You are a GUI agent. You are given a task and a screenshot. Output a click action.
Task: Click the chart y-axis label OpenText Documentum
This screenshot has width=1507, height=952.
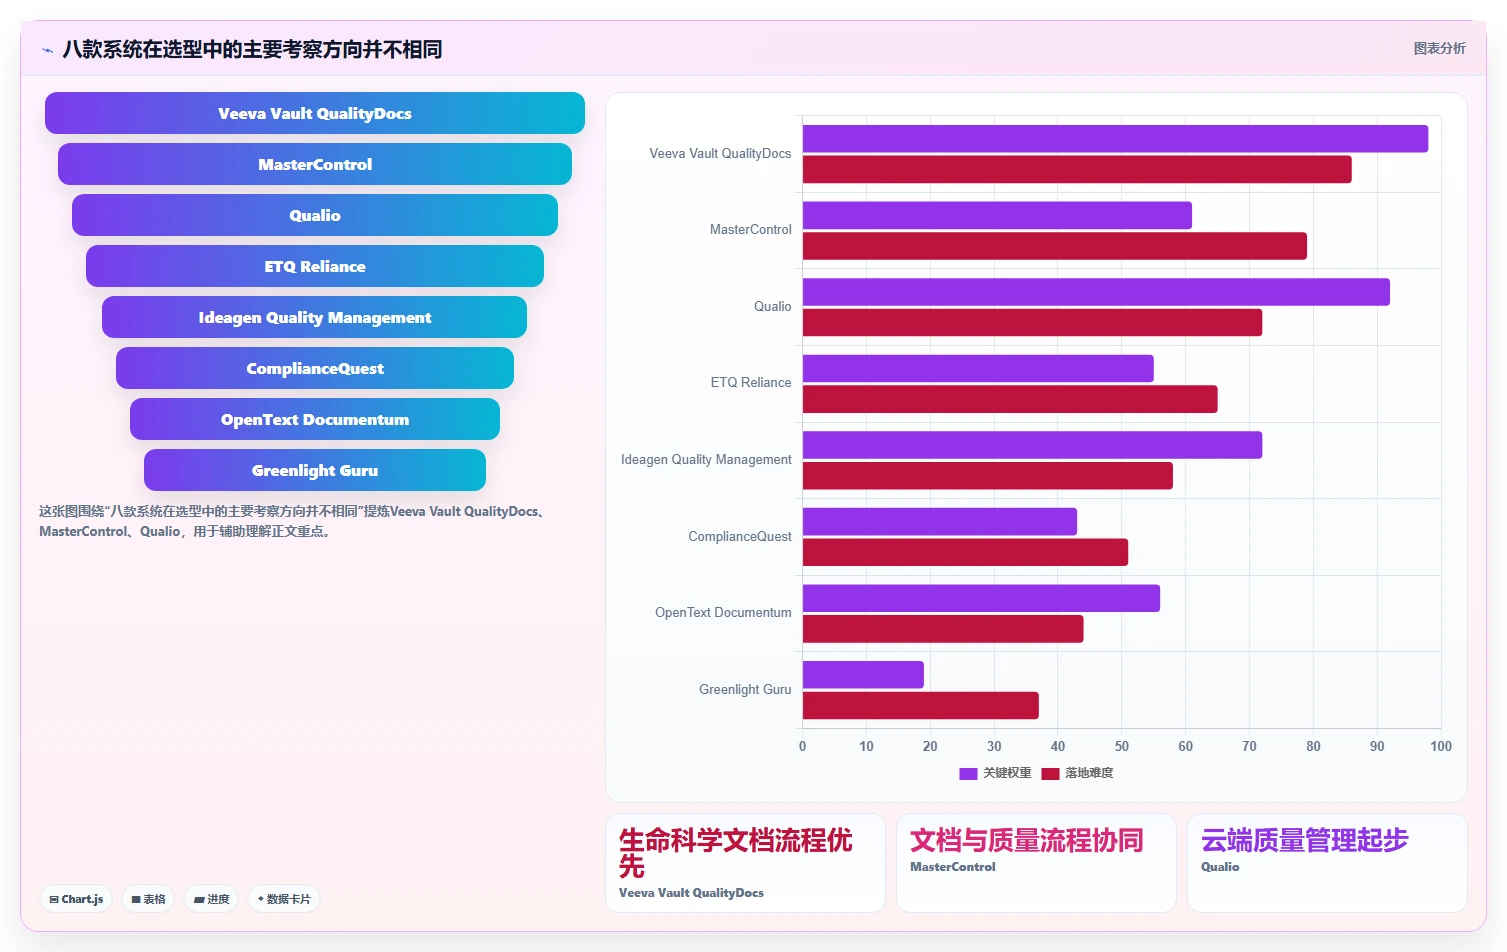(x=723, y=613)
